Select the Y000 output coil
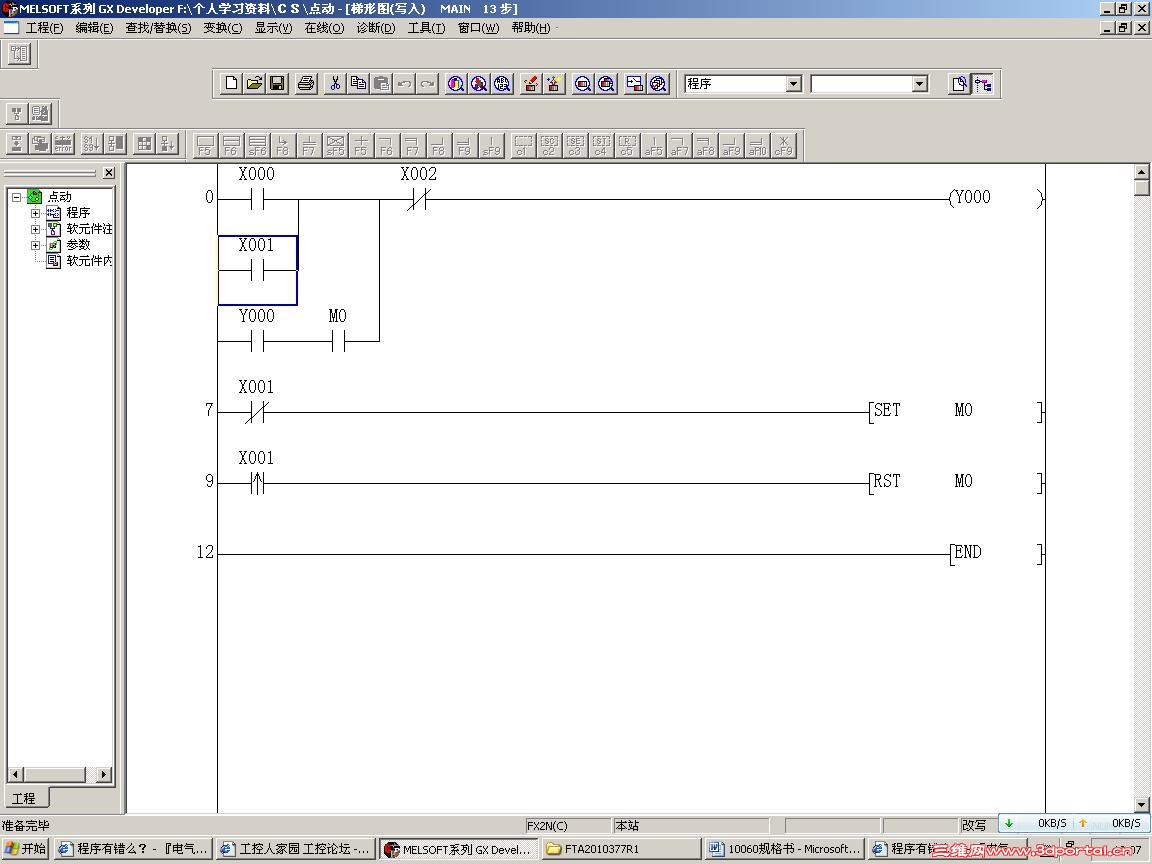This screenshot has width=1152, height=864. (996, 198)
